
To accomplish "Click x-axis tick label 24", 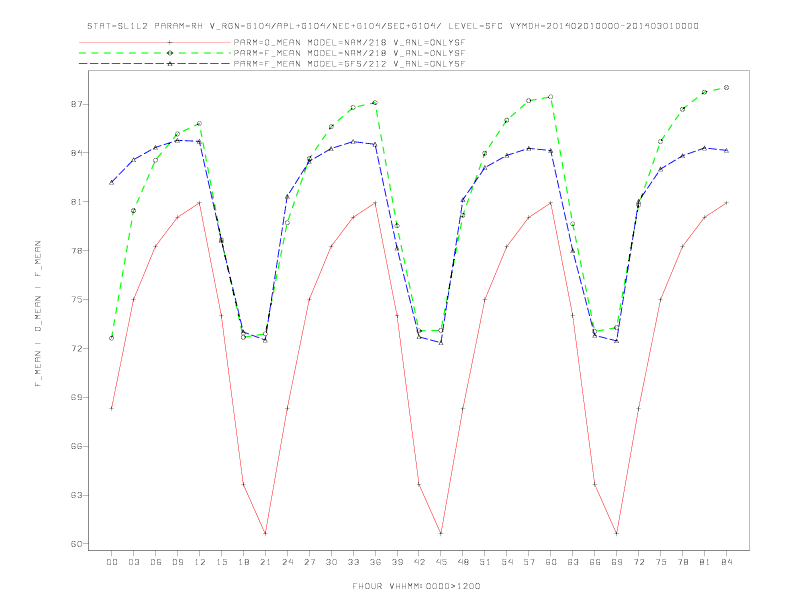I will (287, 562).
